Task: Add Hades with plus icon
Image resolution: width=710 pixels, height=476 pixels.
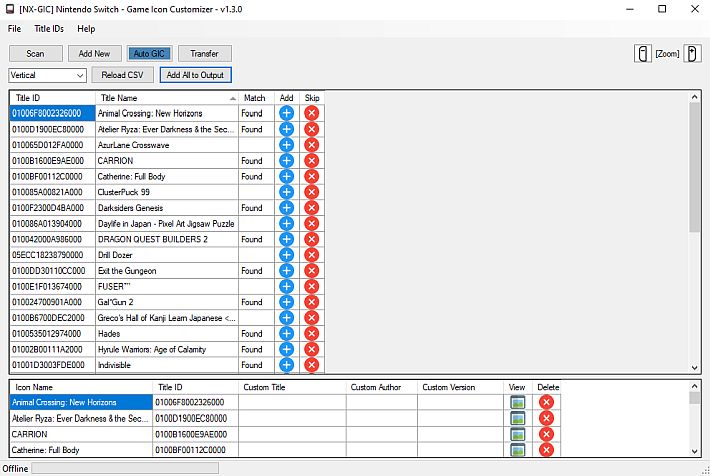Action: point(286,333)
